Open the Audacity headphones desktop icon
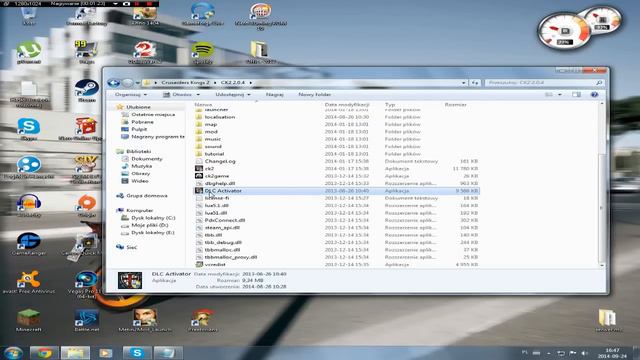The width and height of the screenshot is (640, 360). pos(29,204)
